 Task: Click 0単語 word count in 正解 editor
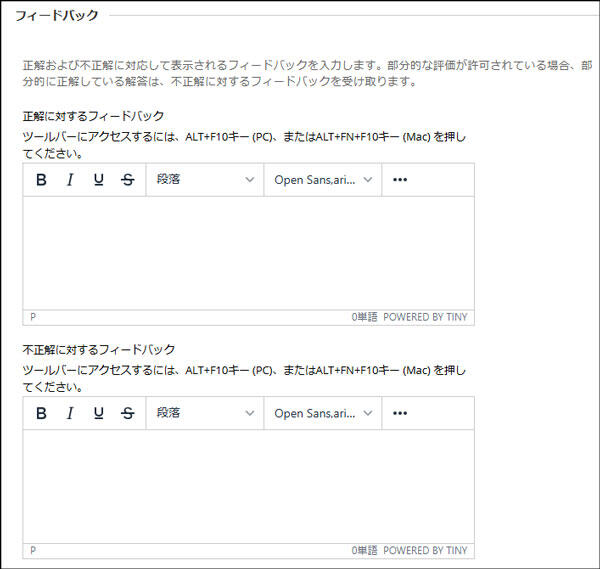pos(364,317)
